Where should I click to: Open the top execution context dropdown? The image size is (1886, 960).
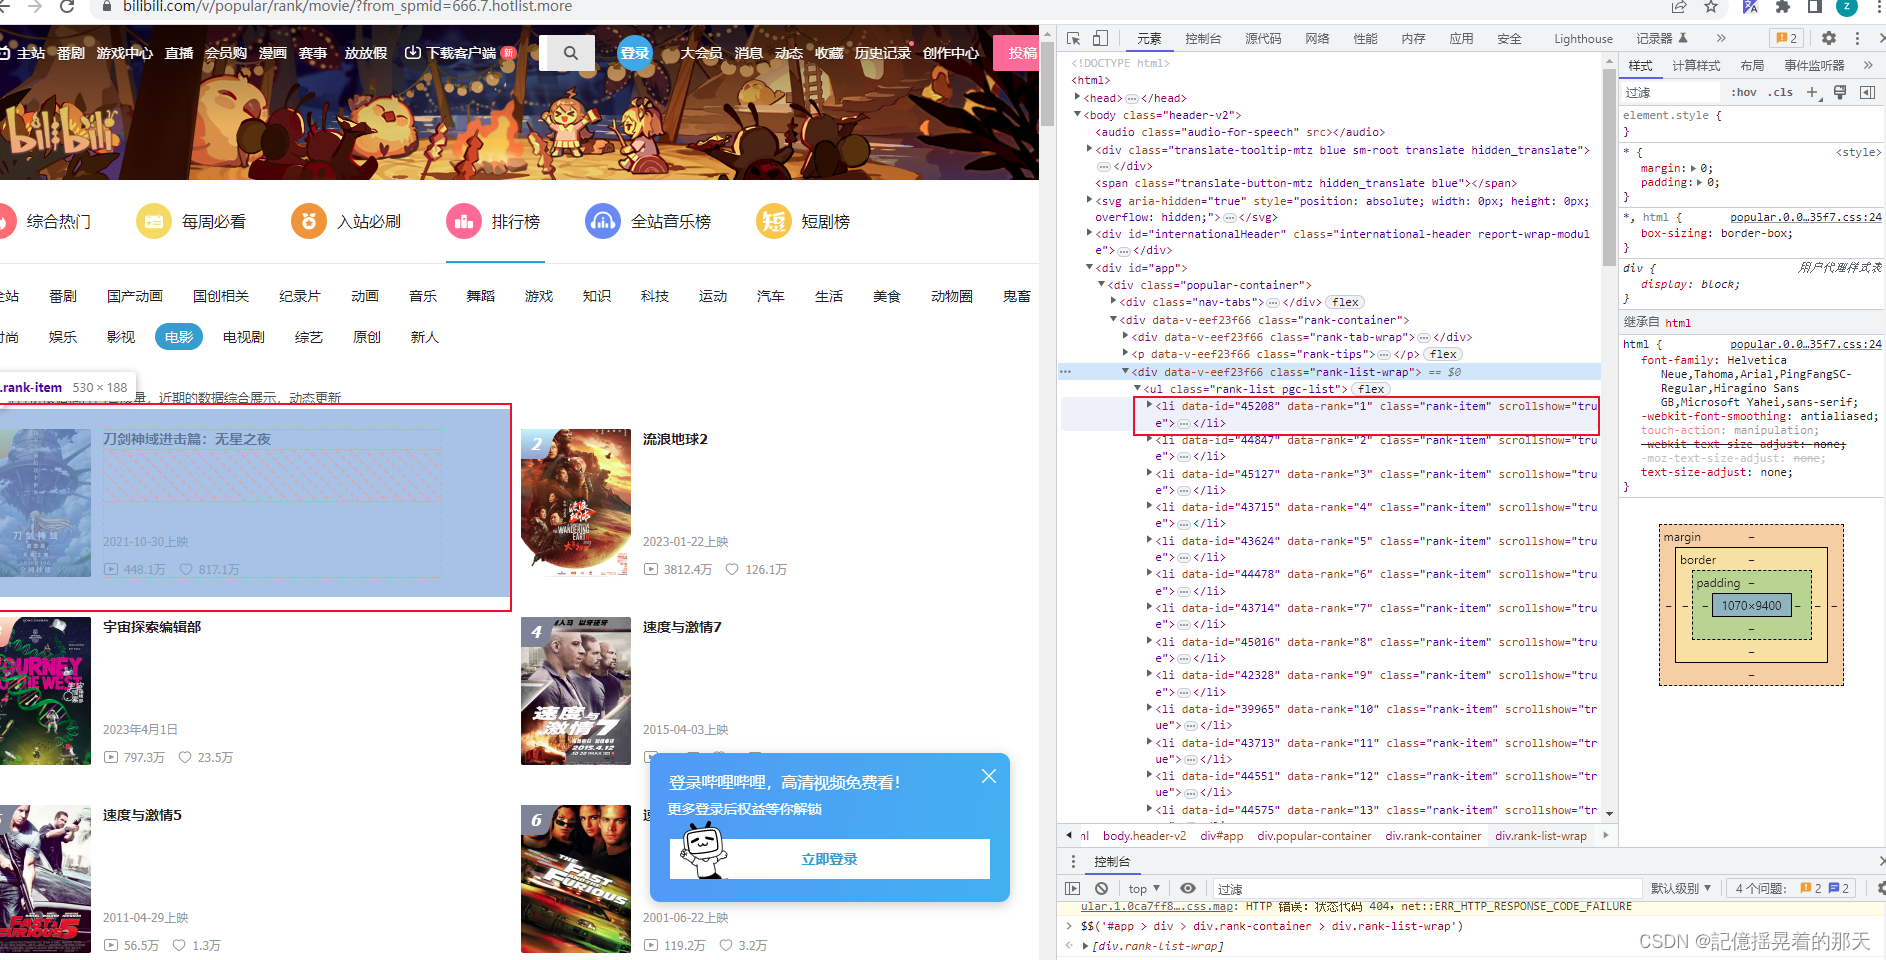(1144, 888)
